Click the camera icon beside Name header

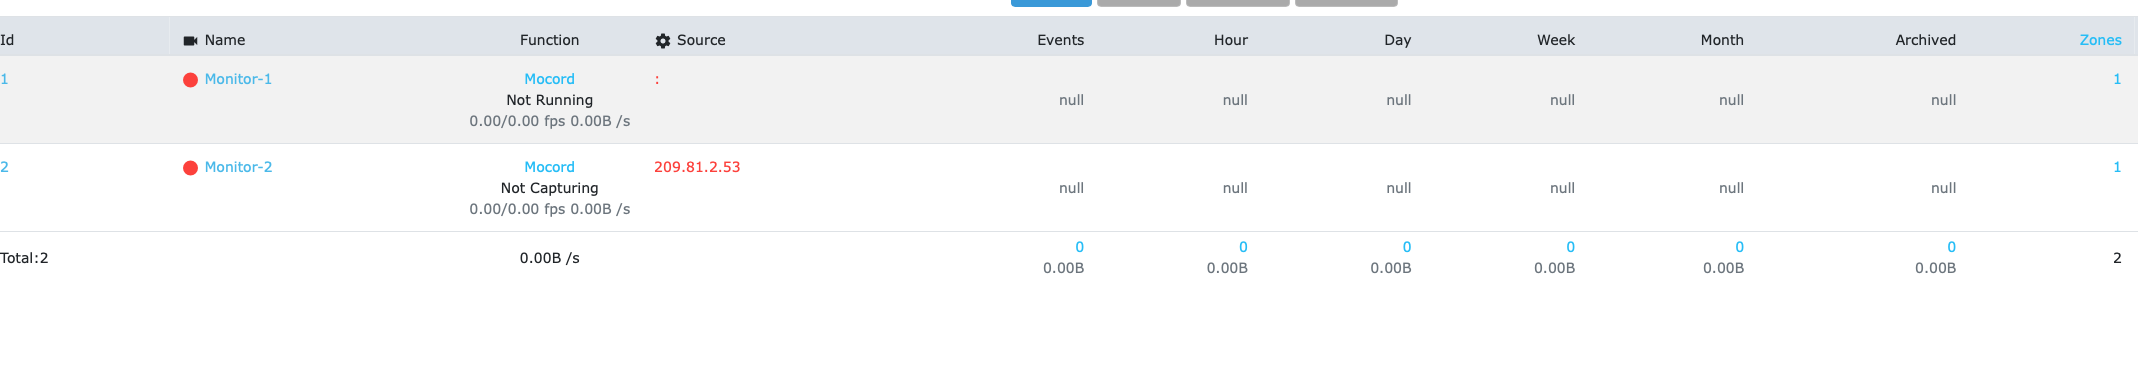[x=190, y=41]
